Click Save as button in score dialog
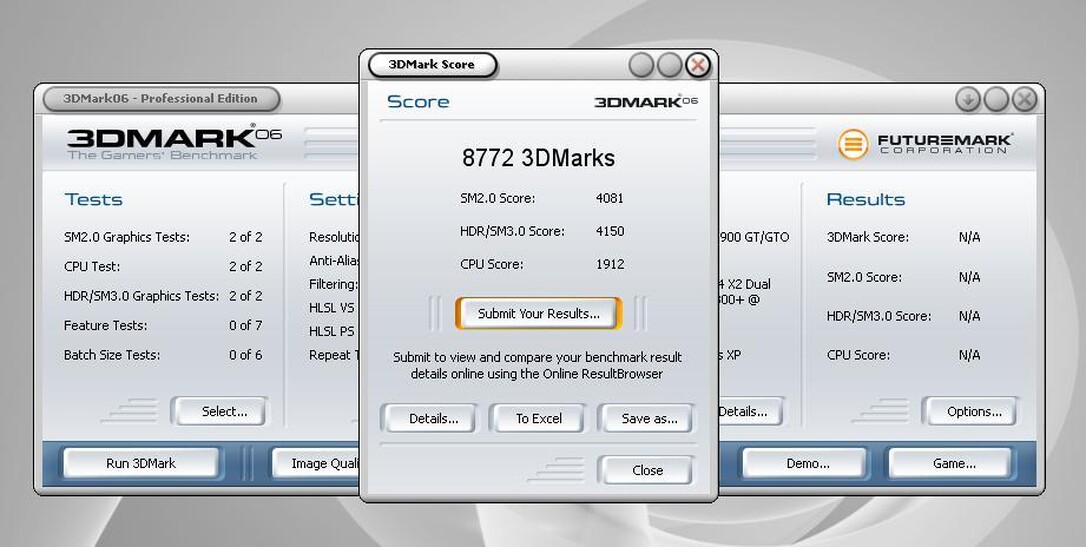The image size is (1086, 547). pyautogui.click(x=649, y=418)
